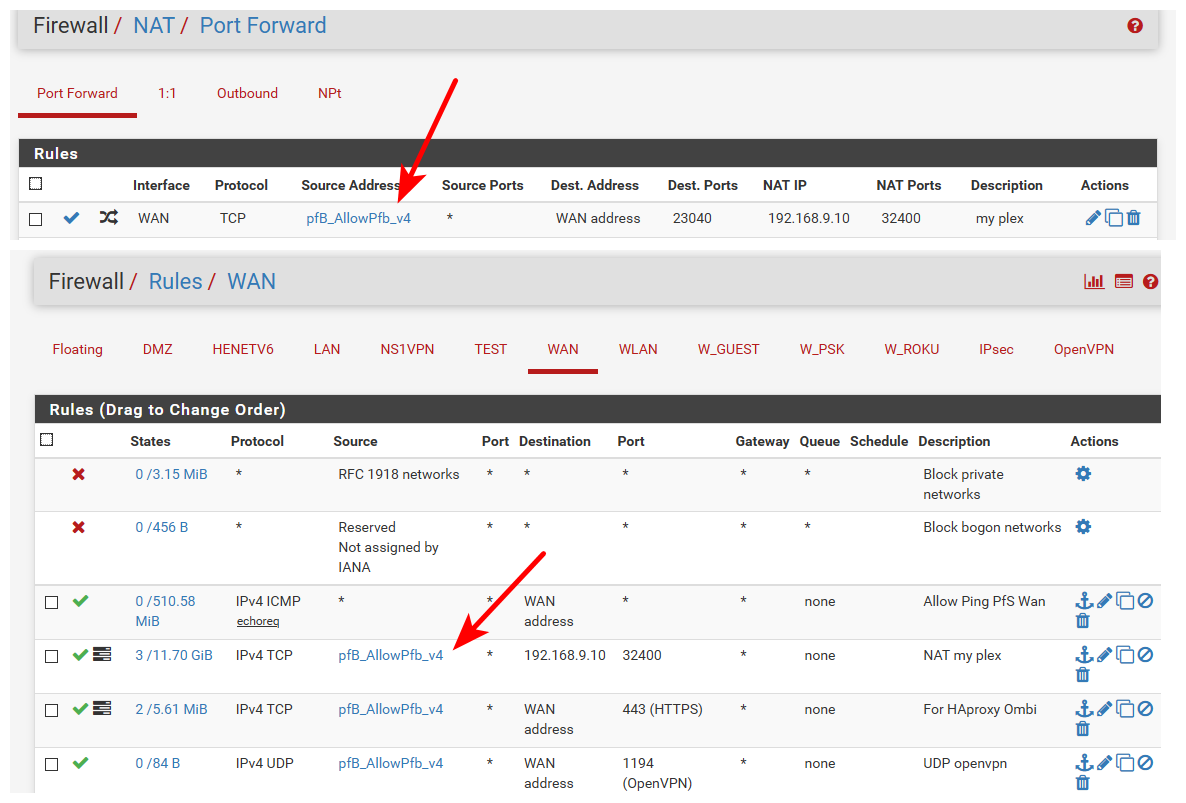Click the WAN breadcrumb link
The height and width of the screenshot is (803, 1186).
point(252,281)
